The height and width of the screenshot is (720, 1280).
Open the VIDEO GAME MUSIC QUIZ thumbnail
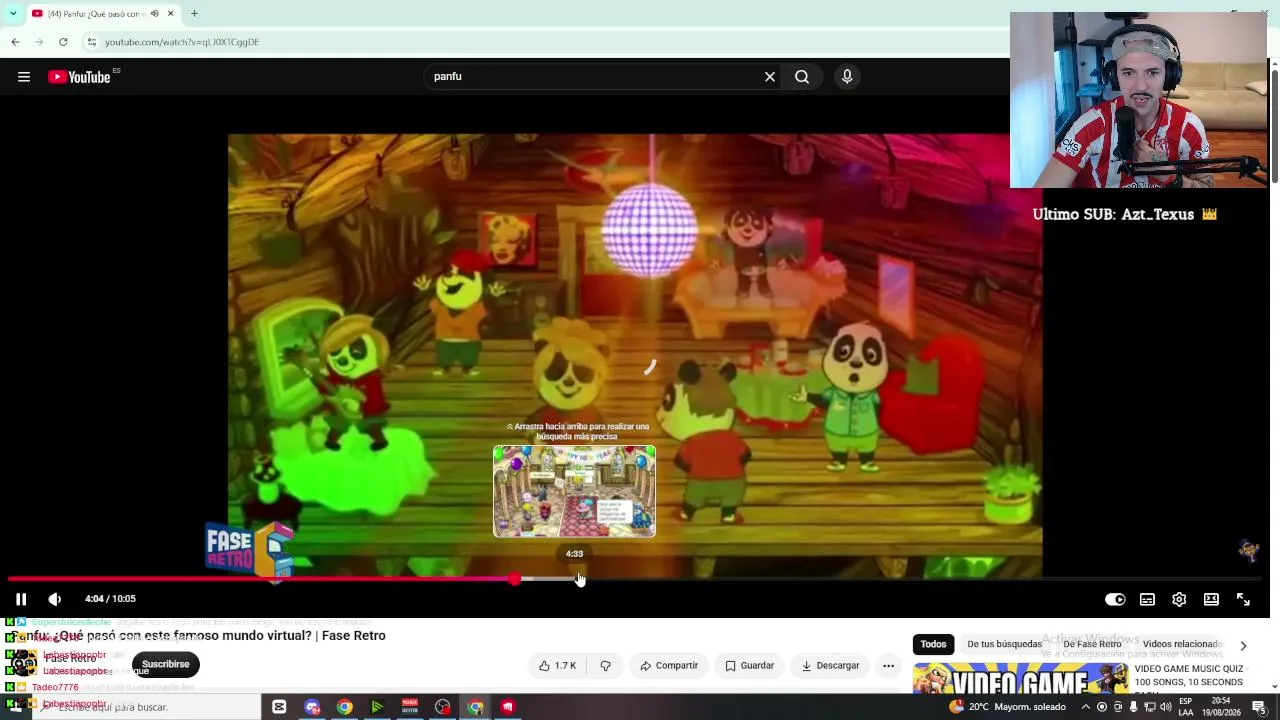coord(1020,679)
